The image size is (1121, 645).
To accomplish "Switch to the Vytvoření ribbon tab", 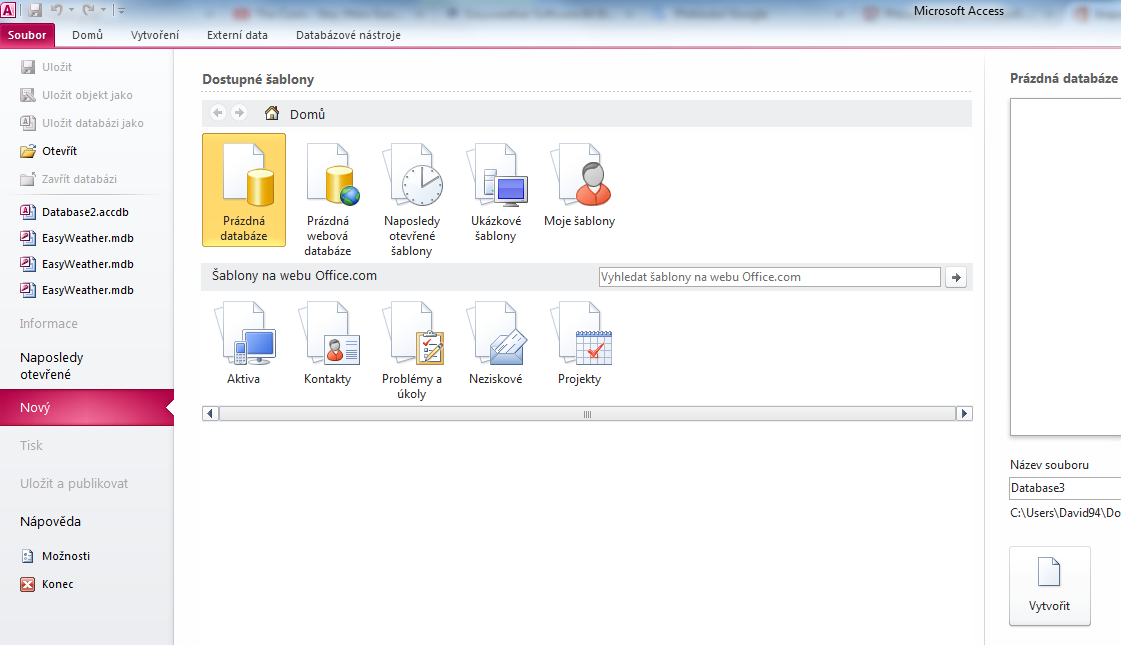I will (154, 35).
